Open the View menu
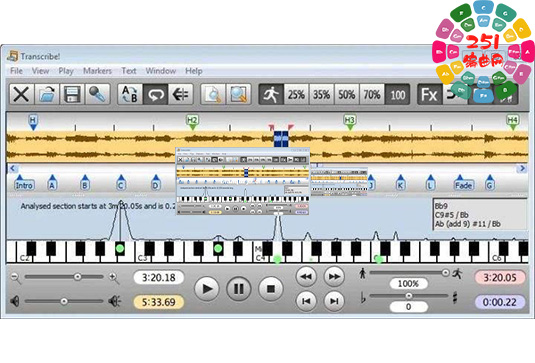 pos(40,71)
